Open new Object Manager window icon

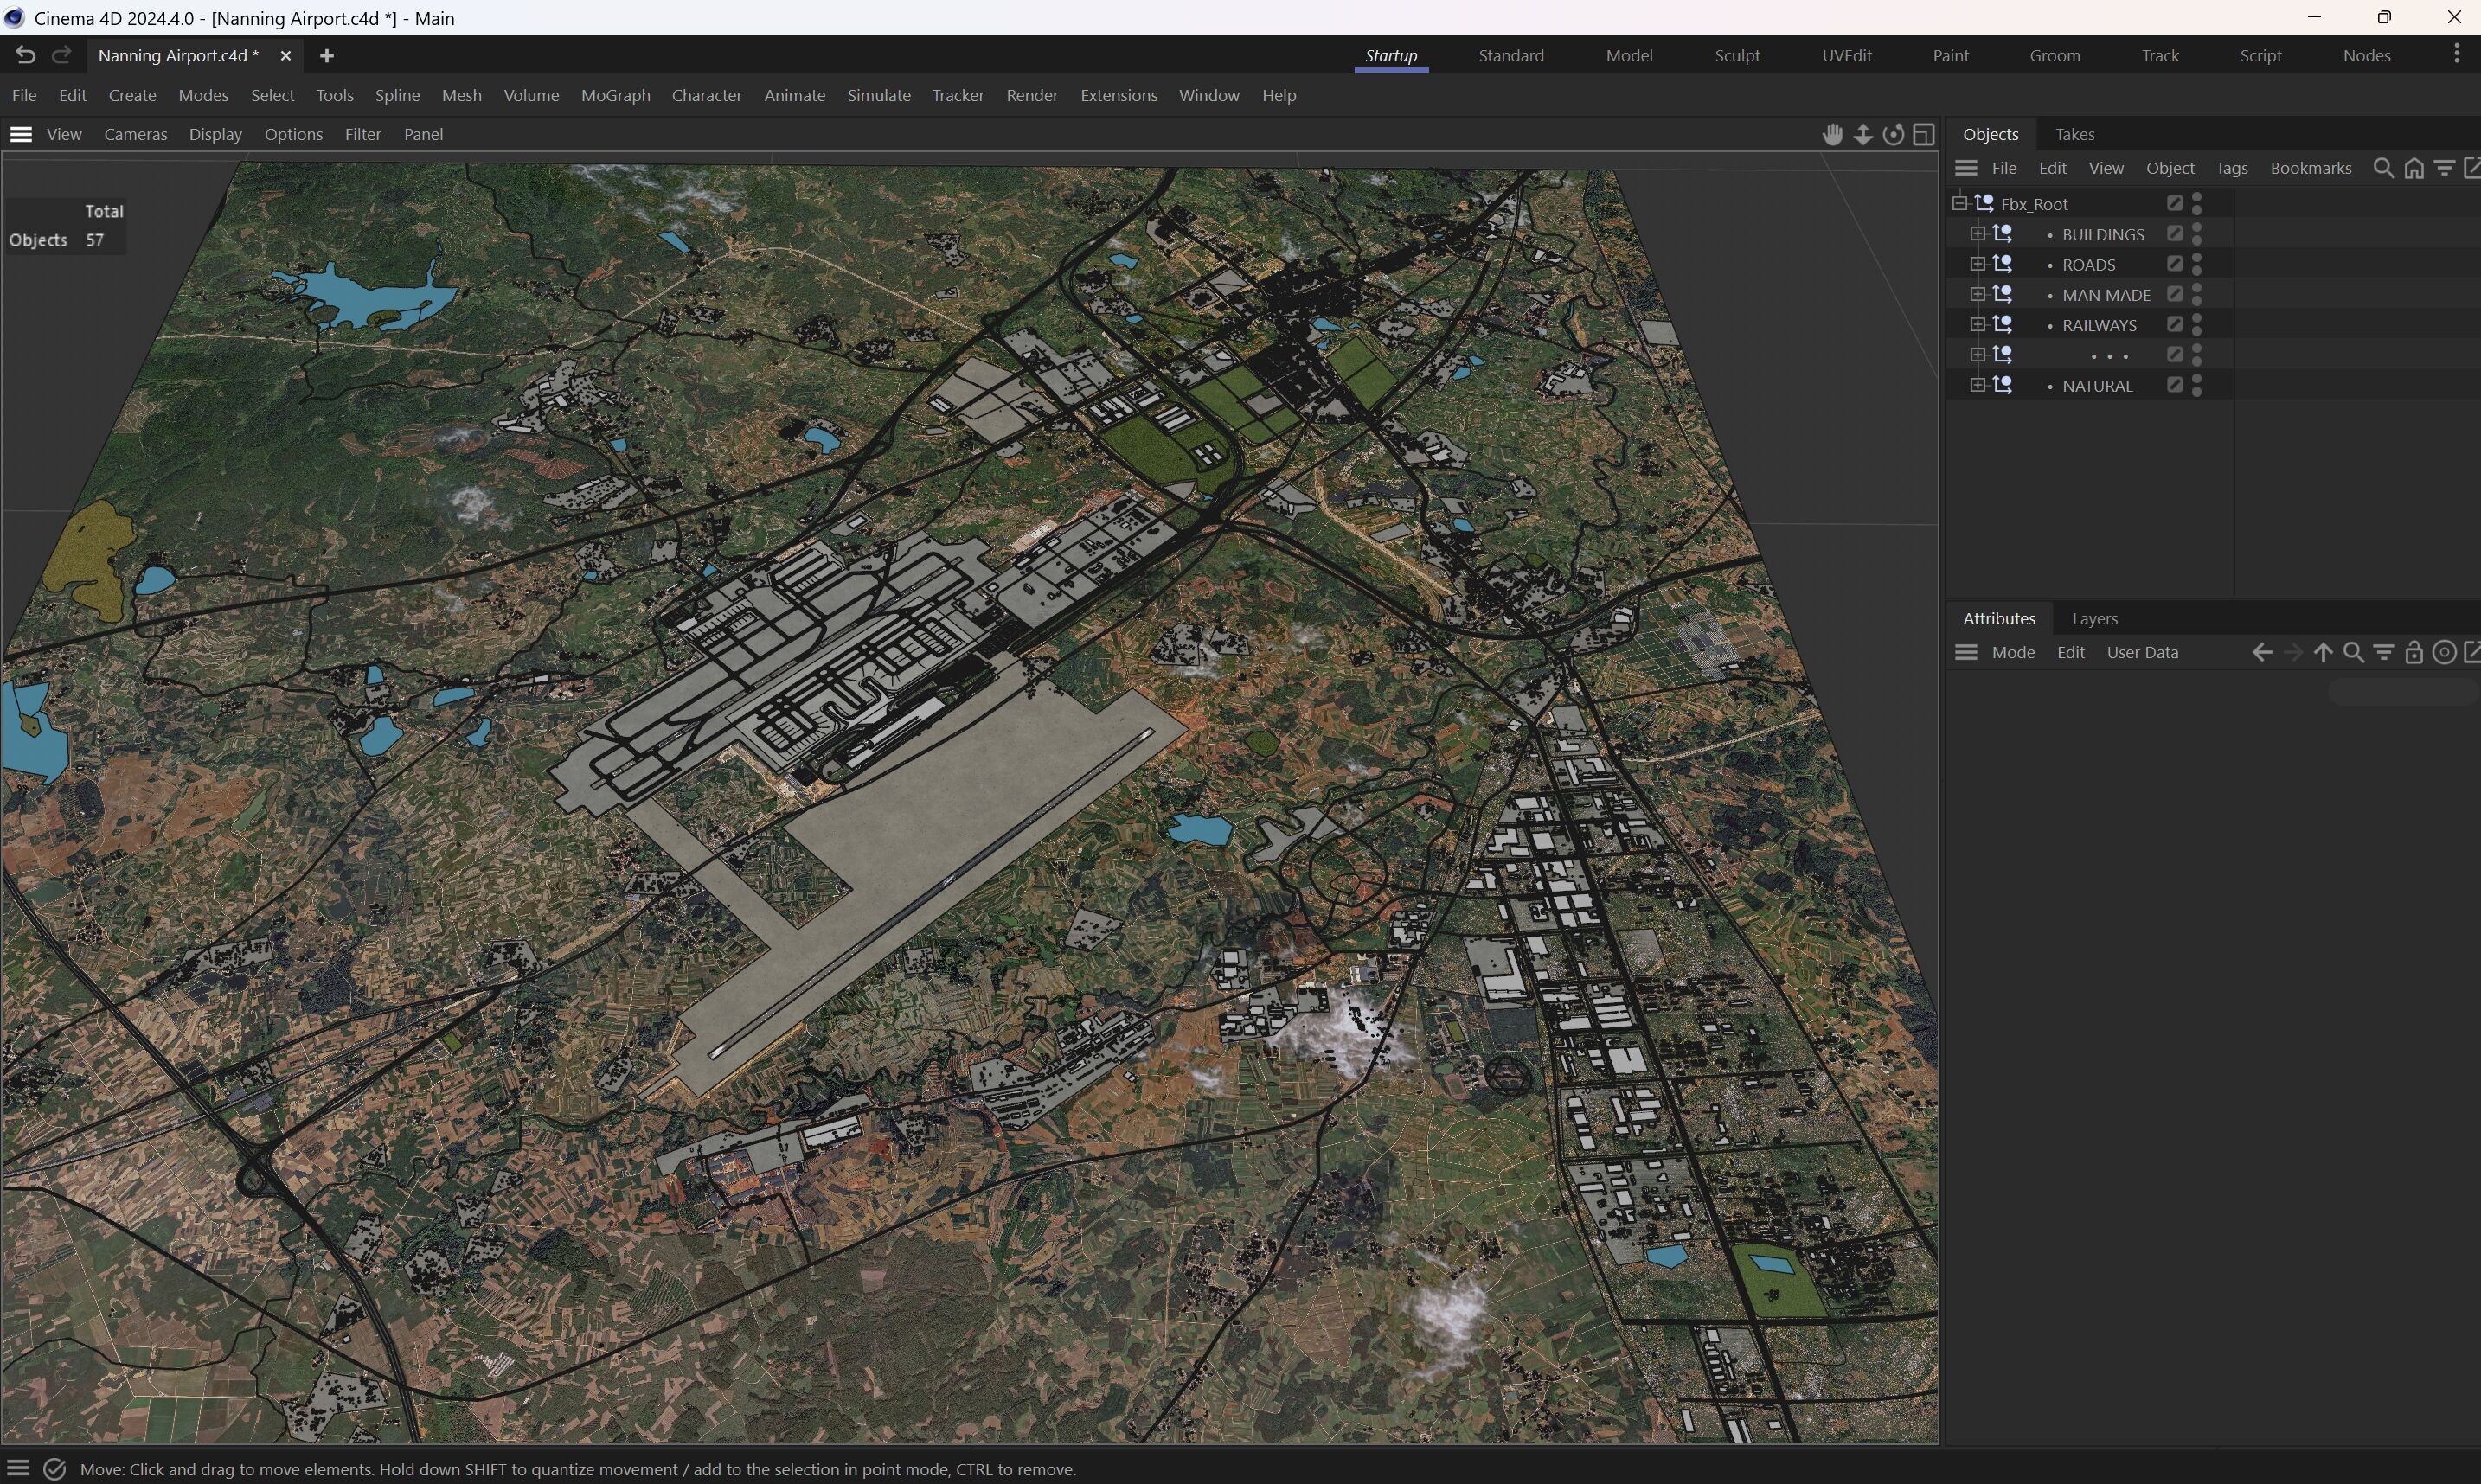(x=2472, y=168)
